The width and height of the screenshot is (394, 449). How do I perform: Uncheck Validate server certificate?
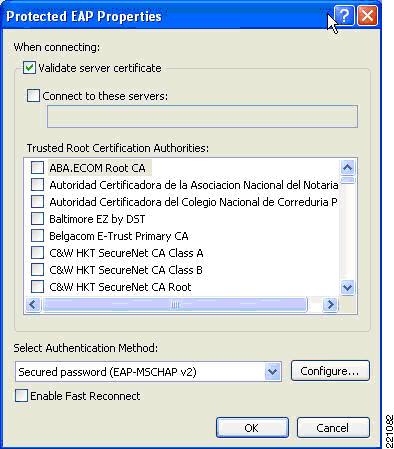click(29, 68)
